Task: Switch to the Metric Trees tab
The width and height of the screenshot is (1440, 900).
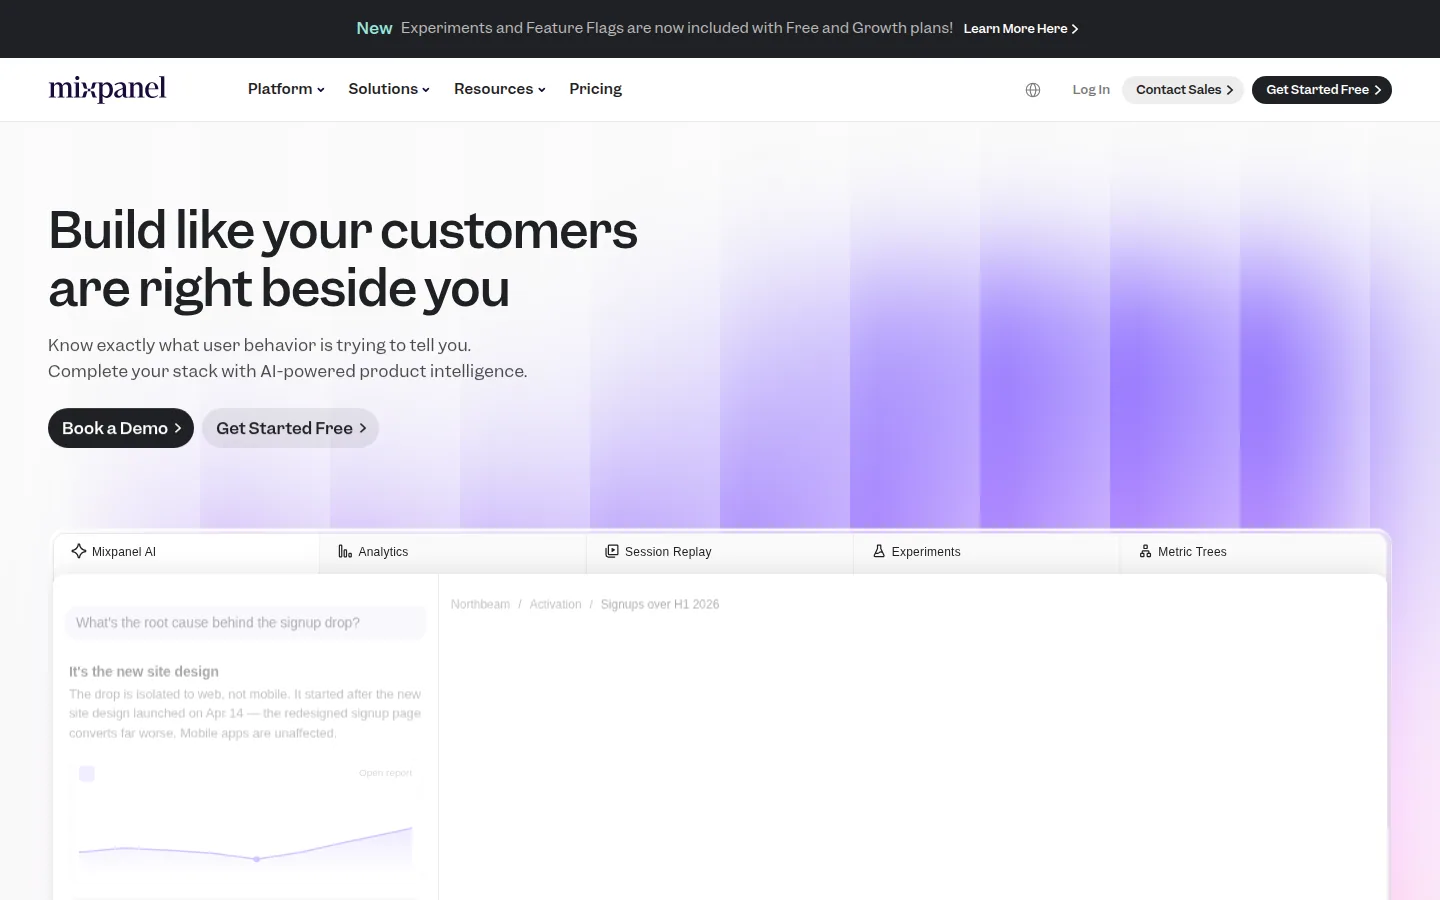Action: pyautogui.click(x=1253, y=552)
